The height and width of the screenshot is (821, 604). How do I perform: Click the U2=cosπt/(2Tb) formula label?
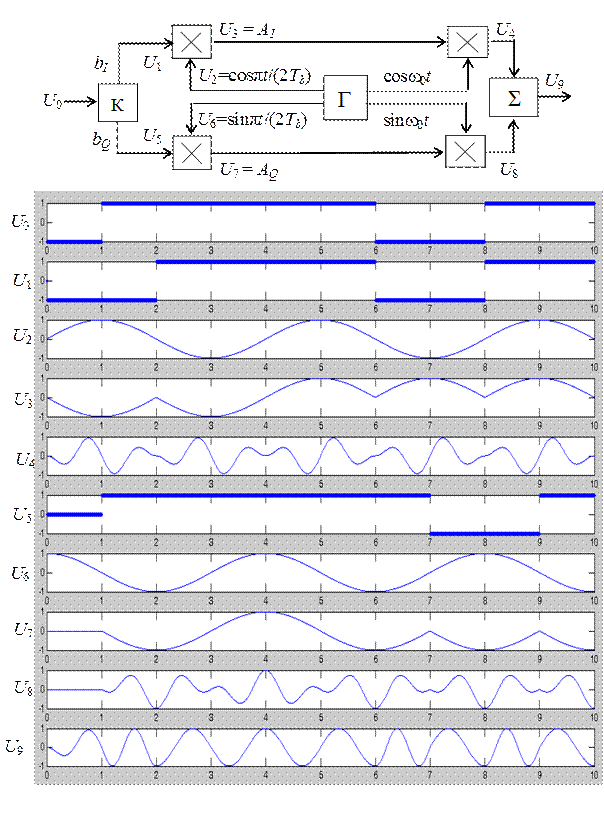(255, 76)
